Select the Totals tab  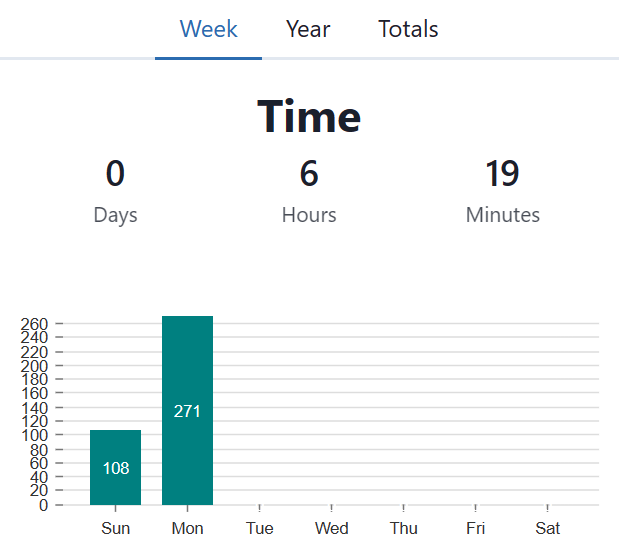pyautogui.click(x=408, y=29)
